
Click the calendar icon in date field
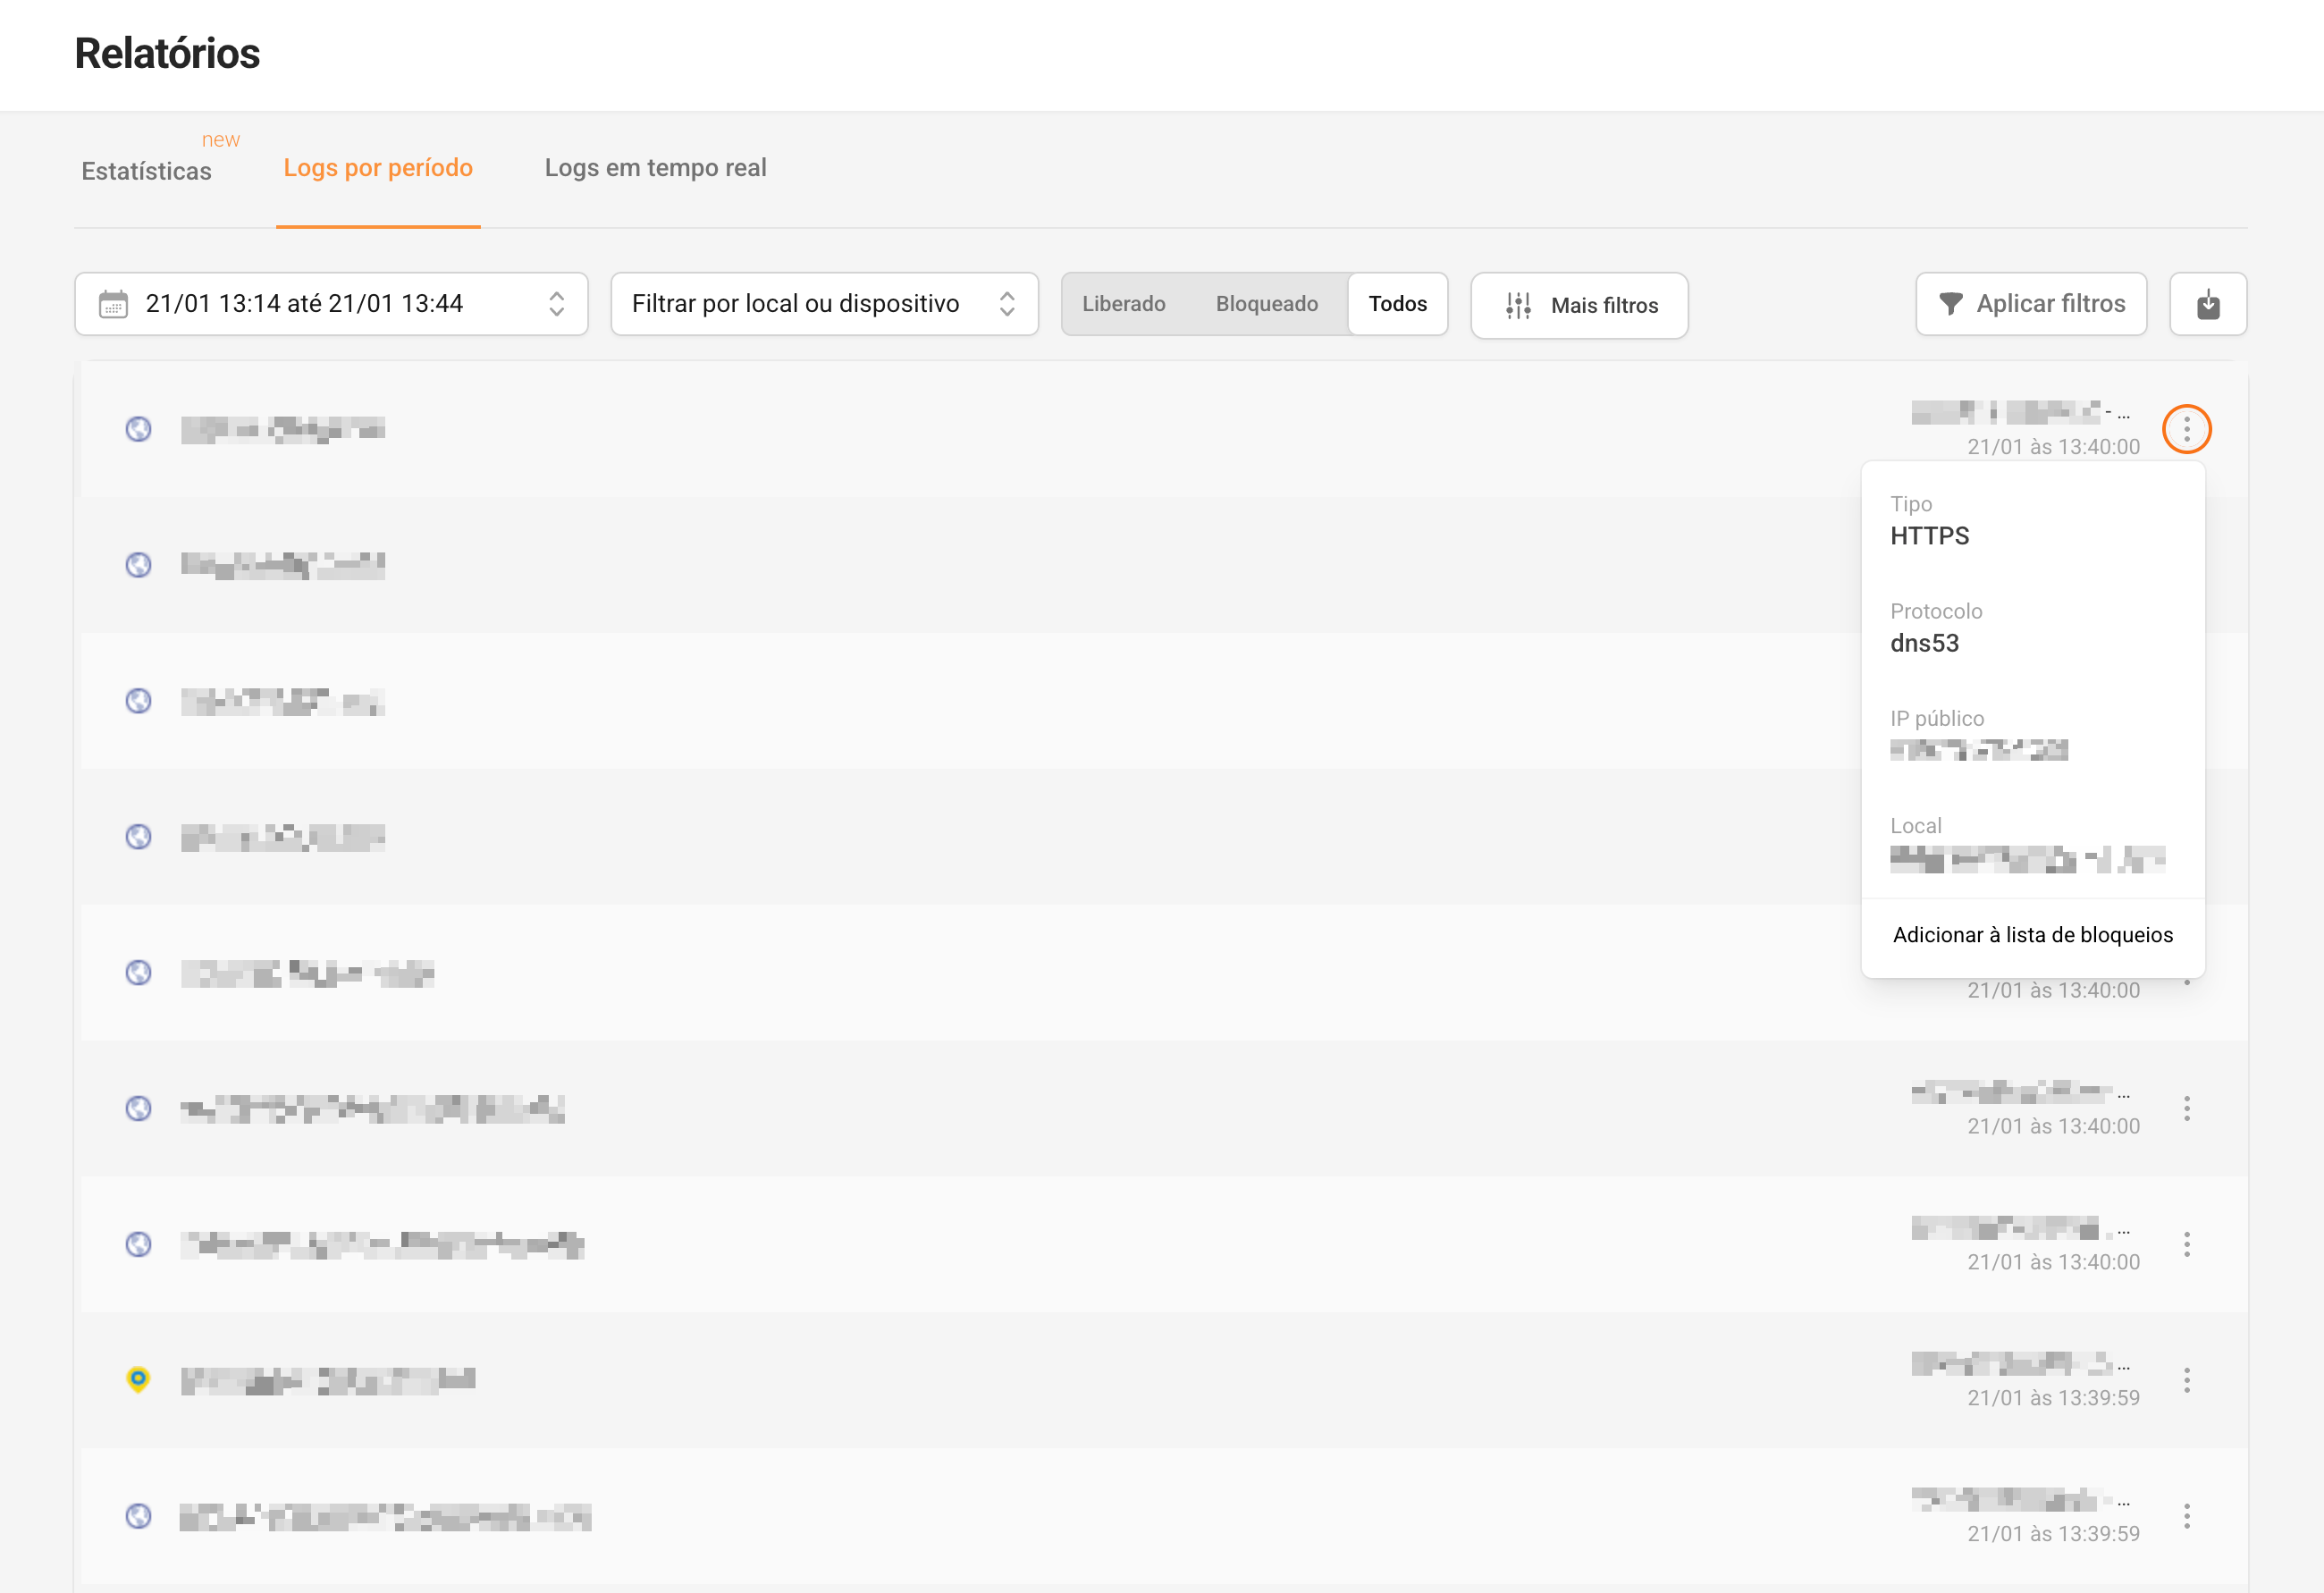click(114, 304)
